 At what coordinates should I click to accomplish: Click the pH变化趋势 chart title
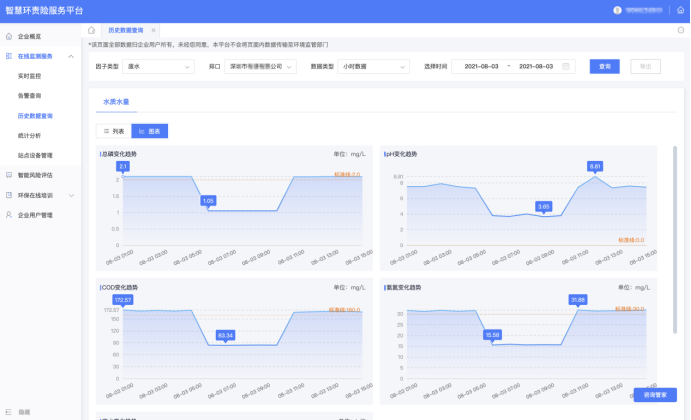coord(401,154)
